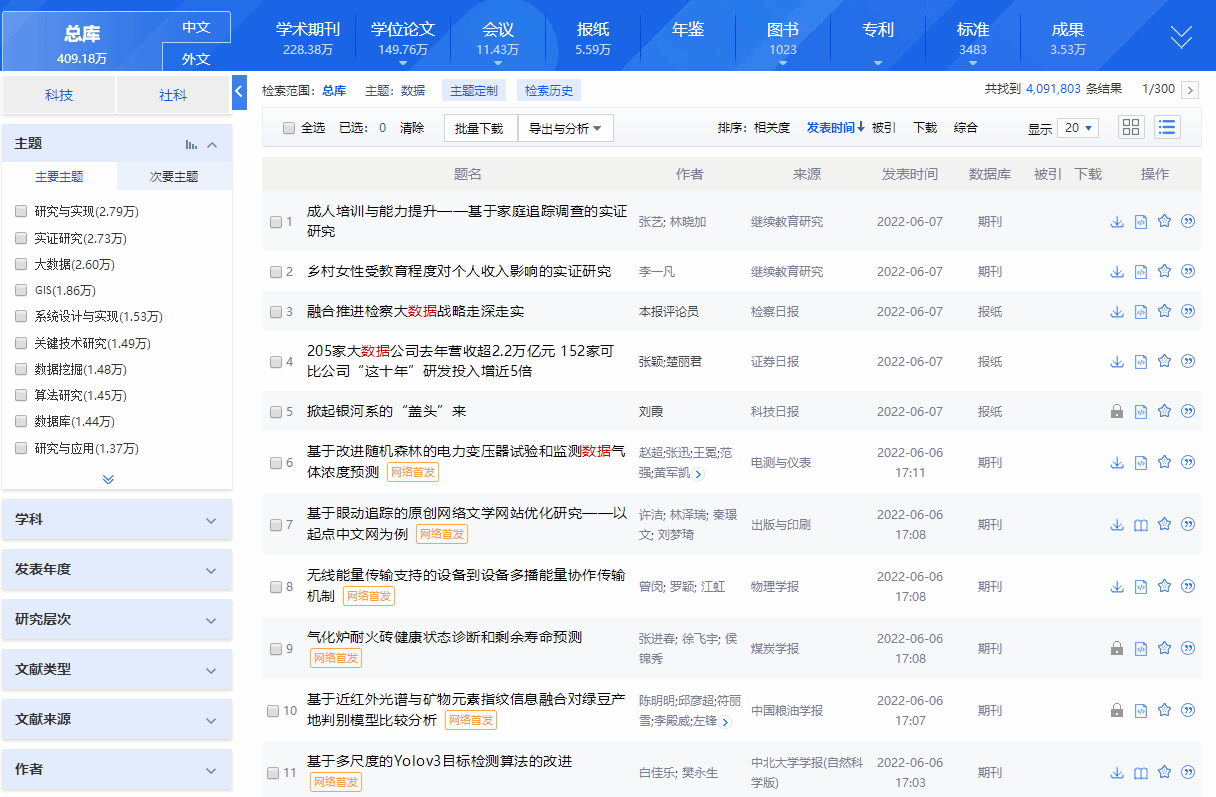Click the lock icon on result 5
The image size is (1216, 797).
[x=1117, y=411]
